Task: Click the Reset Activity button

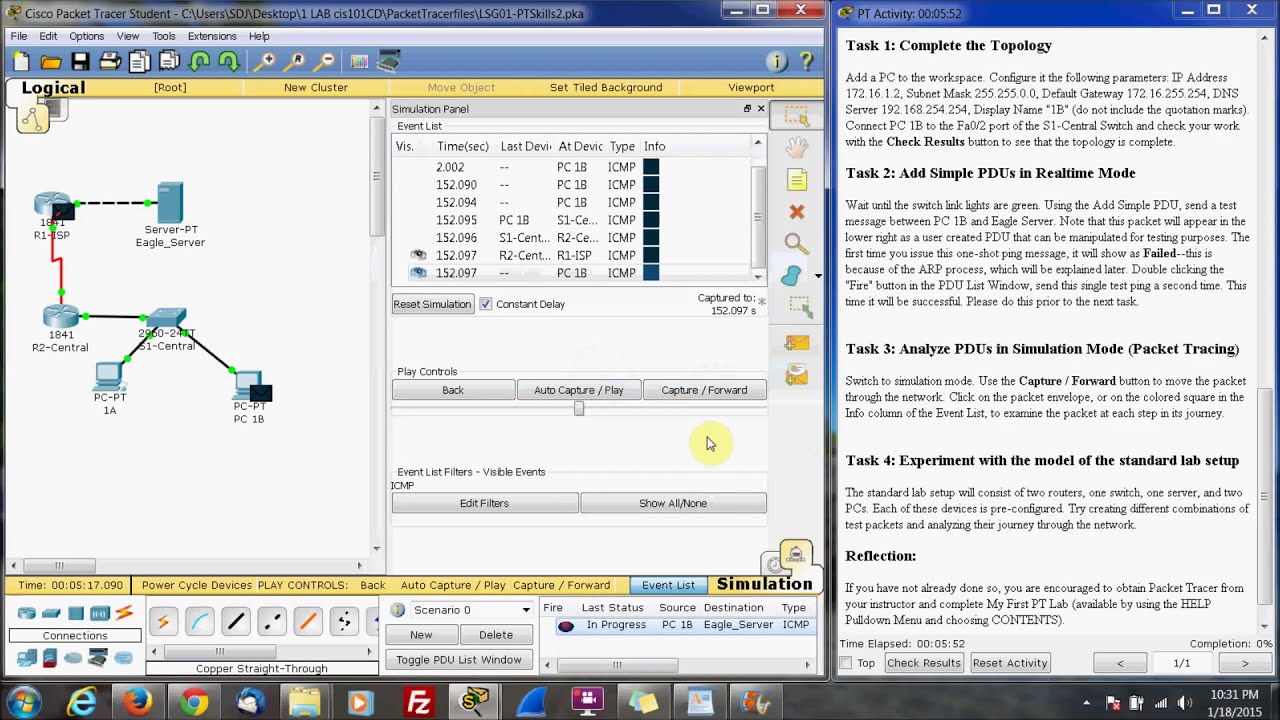Action: click(1010, 663)
